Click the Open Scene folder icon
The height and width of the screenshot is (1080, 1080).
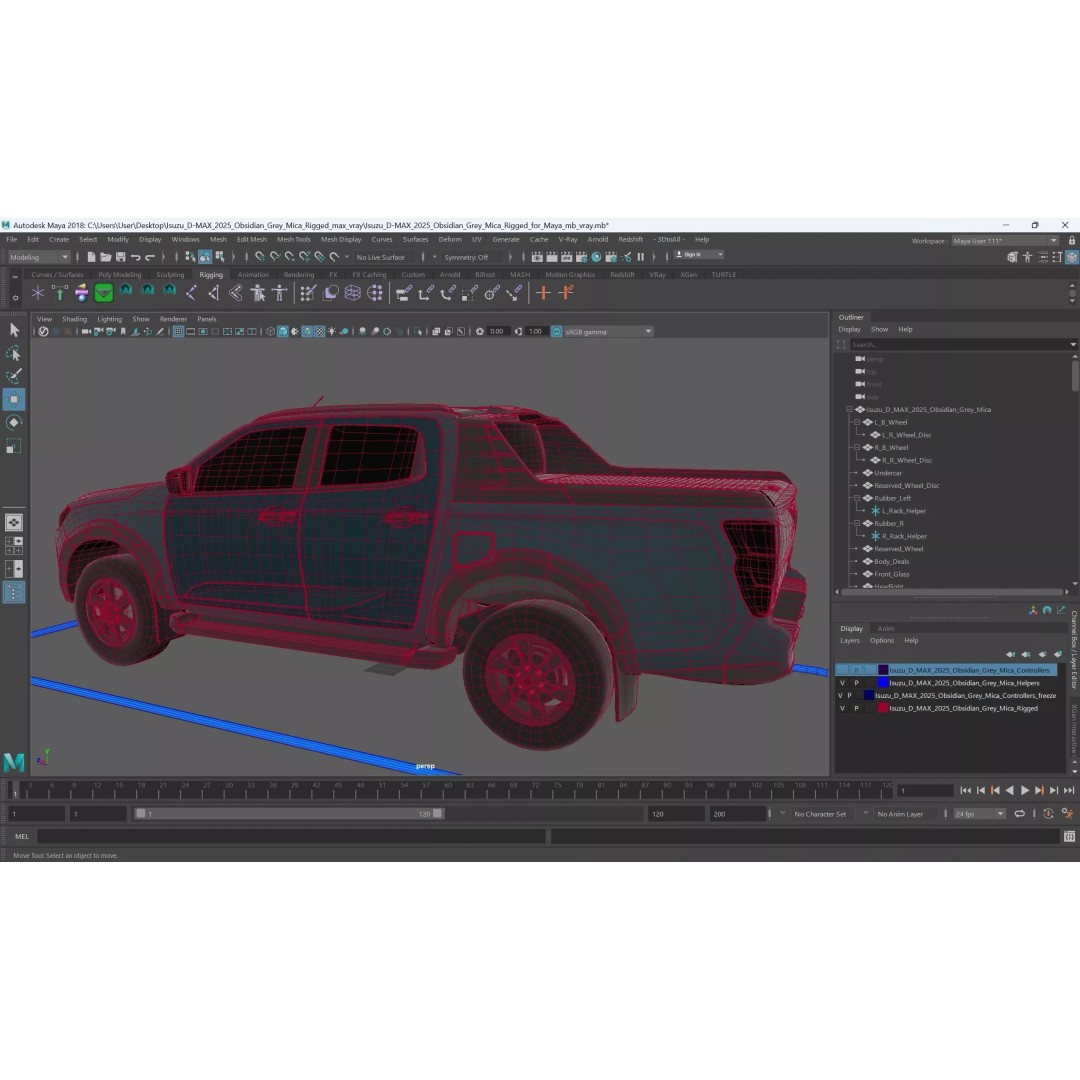click(x=105, y=257)
